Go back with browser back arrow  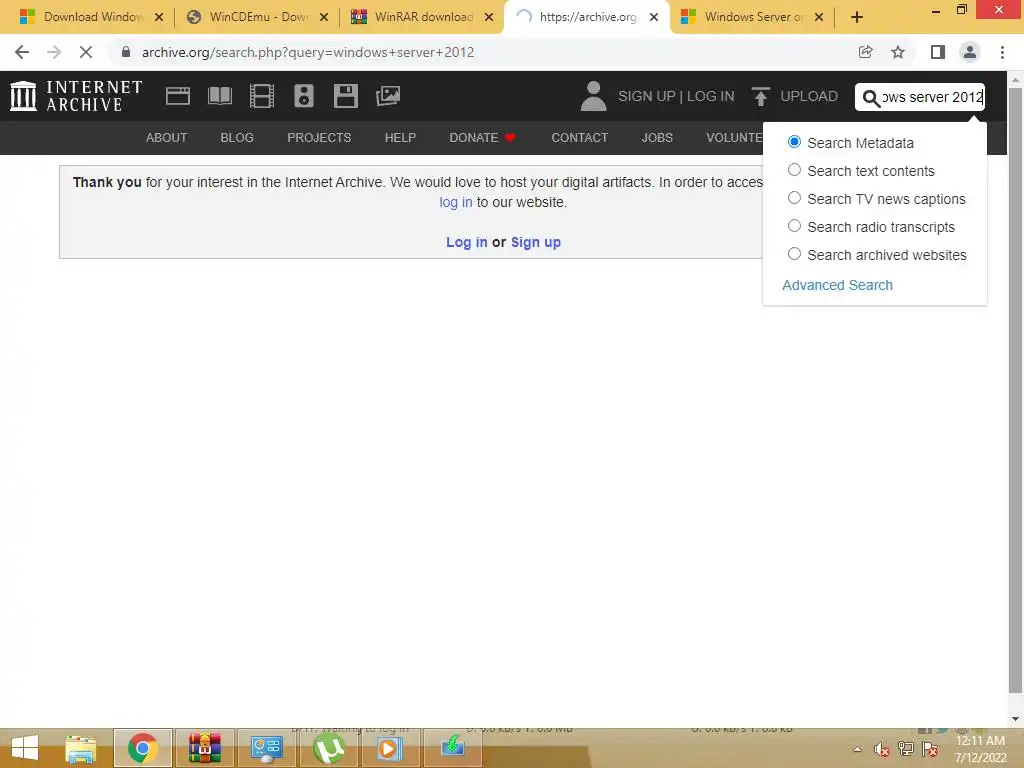[x=22, y=52]
